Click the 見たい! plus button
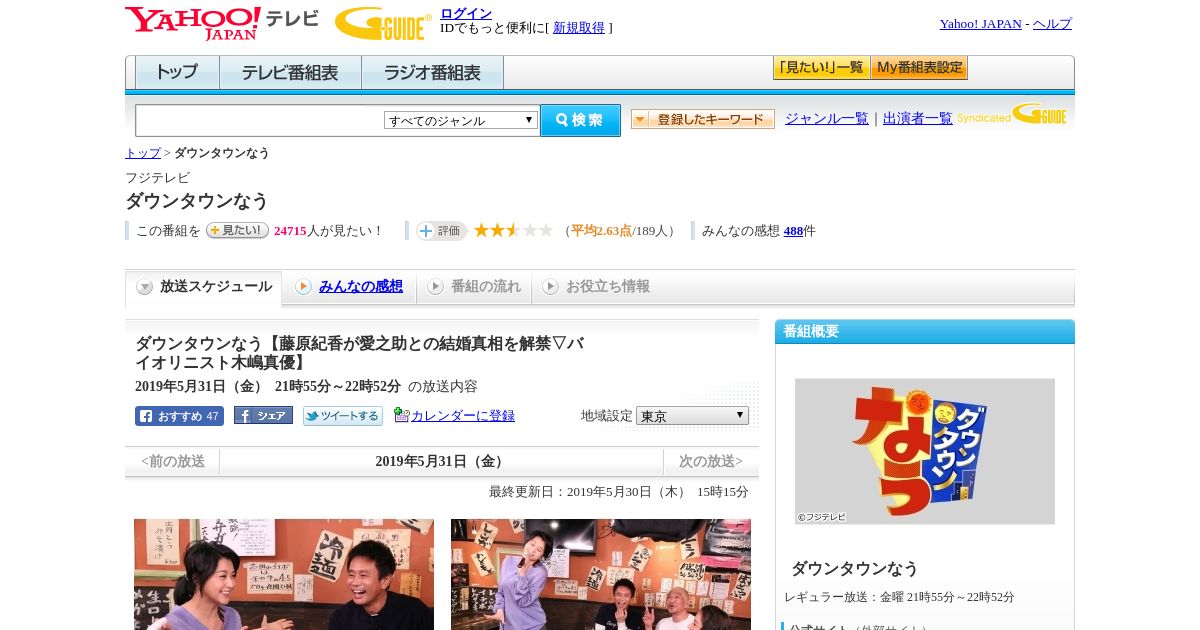 click(x=237, y=230)
